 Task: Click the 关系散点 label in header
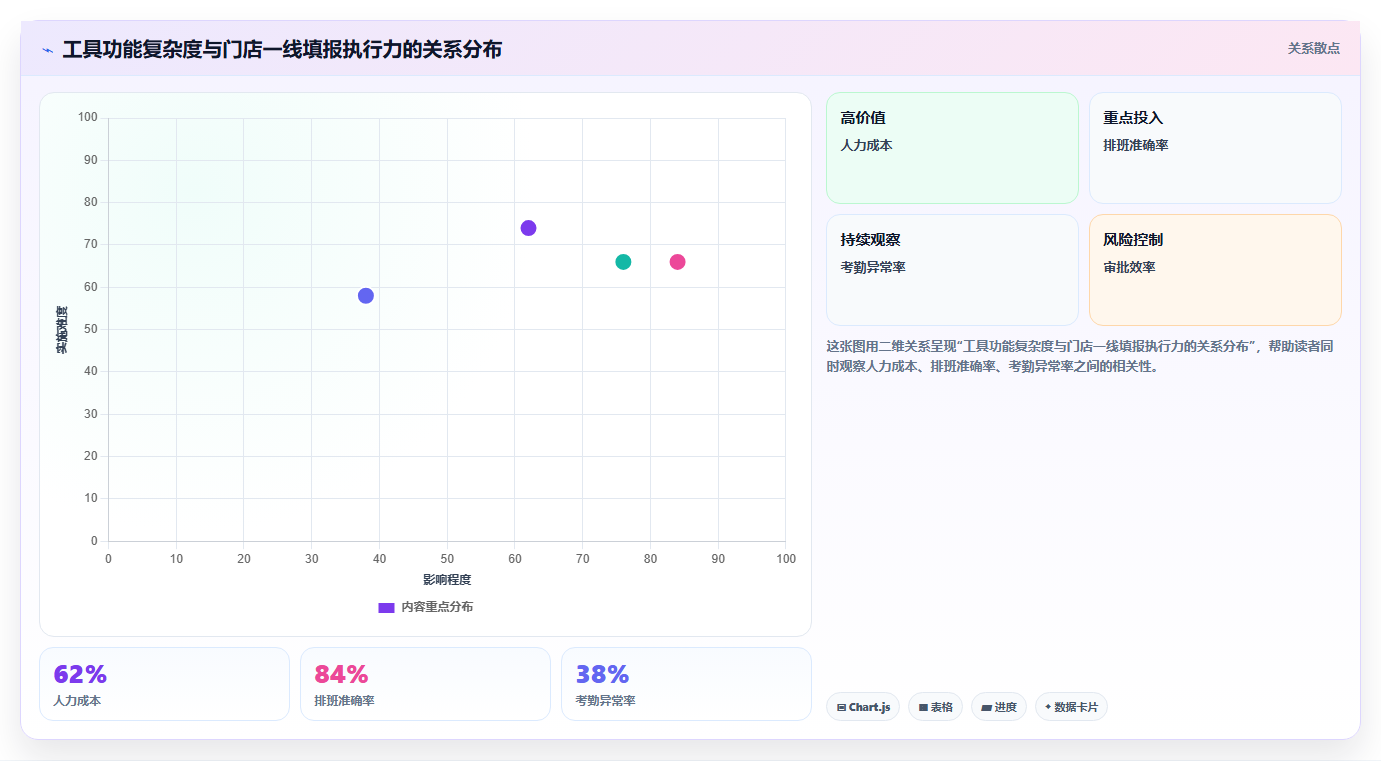(1313, 48)
